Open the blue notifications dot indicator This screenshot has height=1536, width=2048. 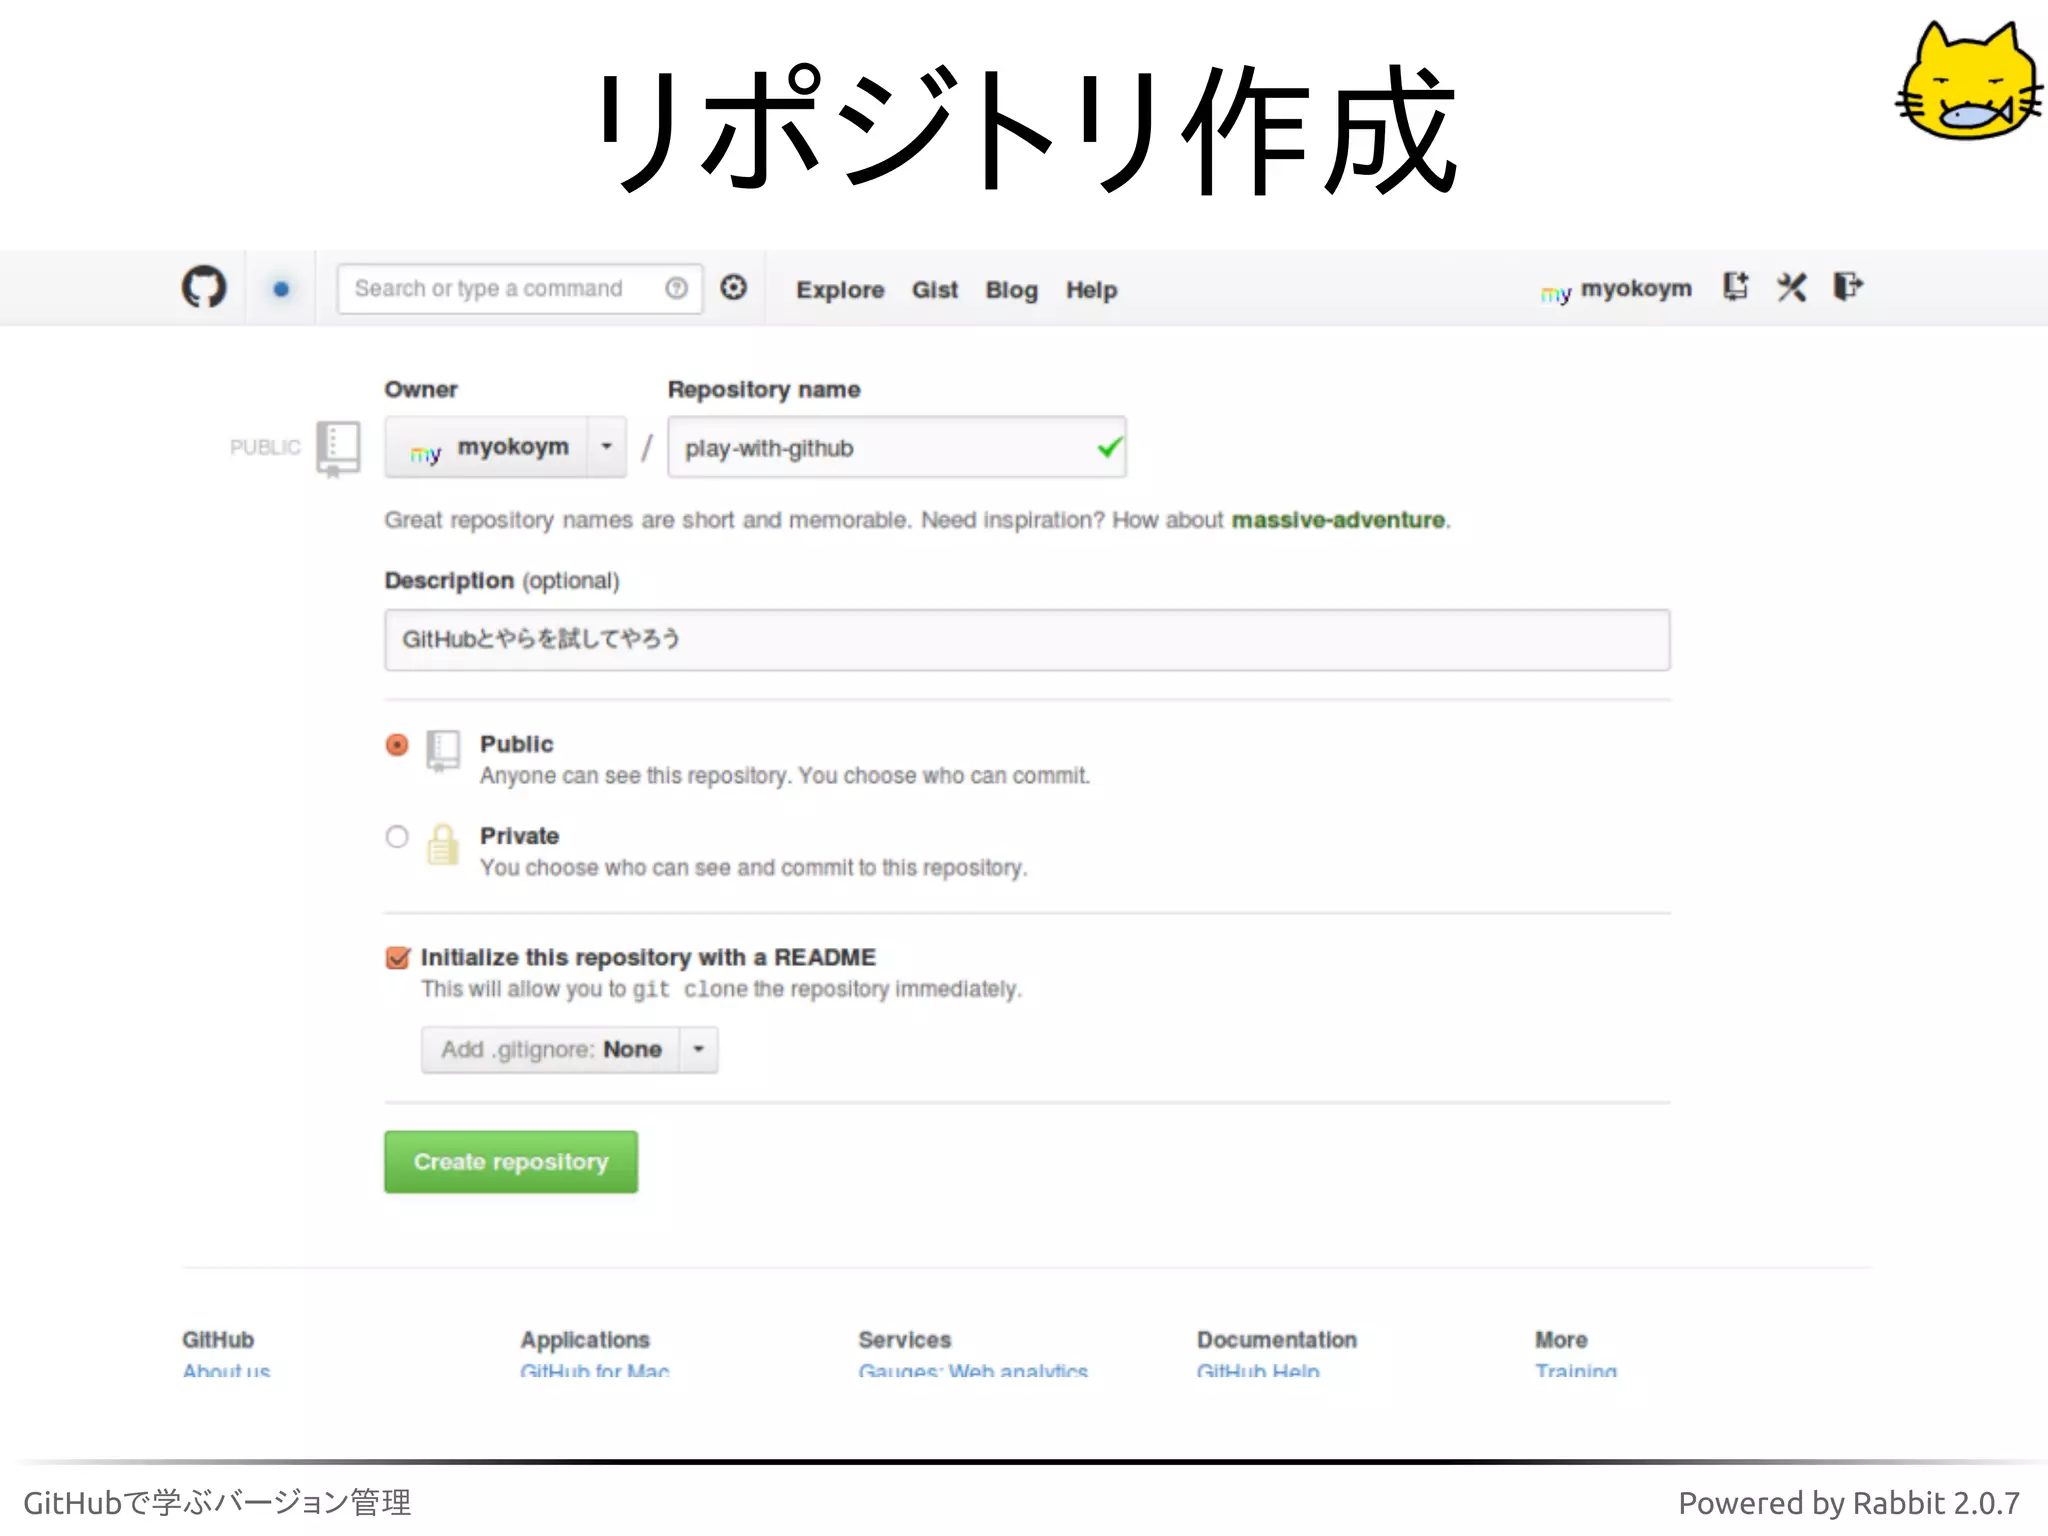[281, 289]
